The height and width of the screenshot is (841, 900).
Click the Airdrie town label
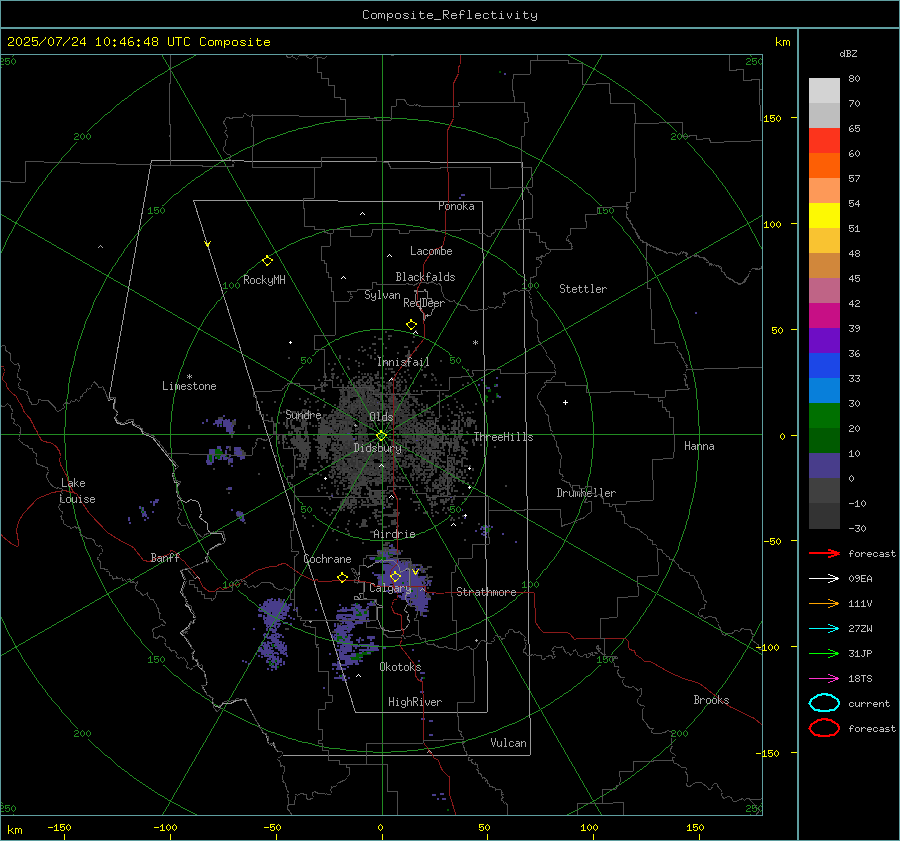[x=394, y=534]
